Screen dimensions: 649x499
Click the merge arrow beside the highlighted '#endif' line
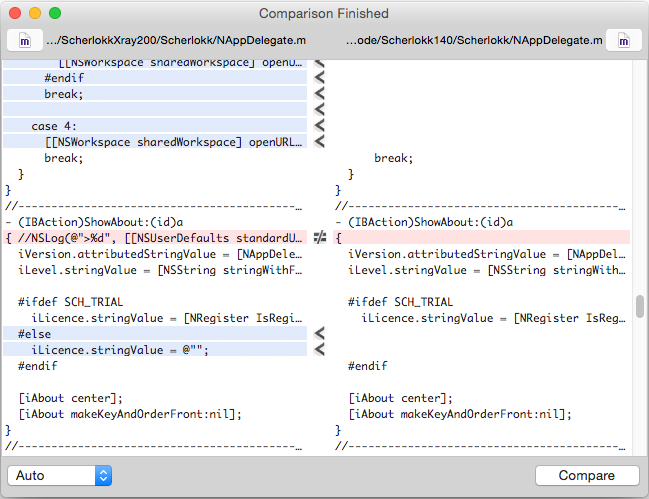[x=320, y=78]
